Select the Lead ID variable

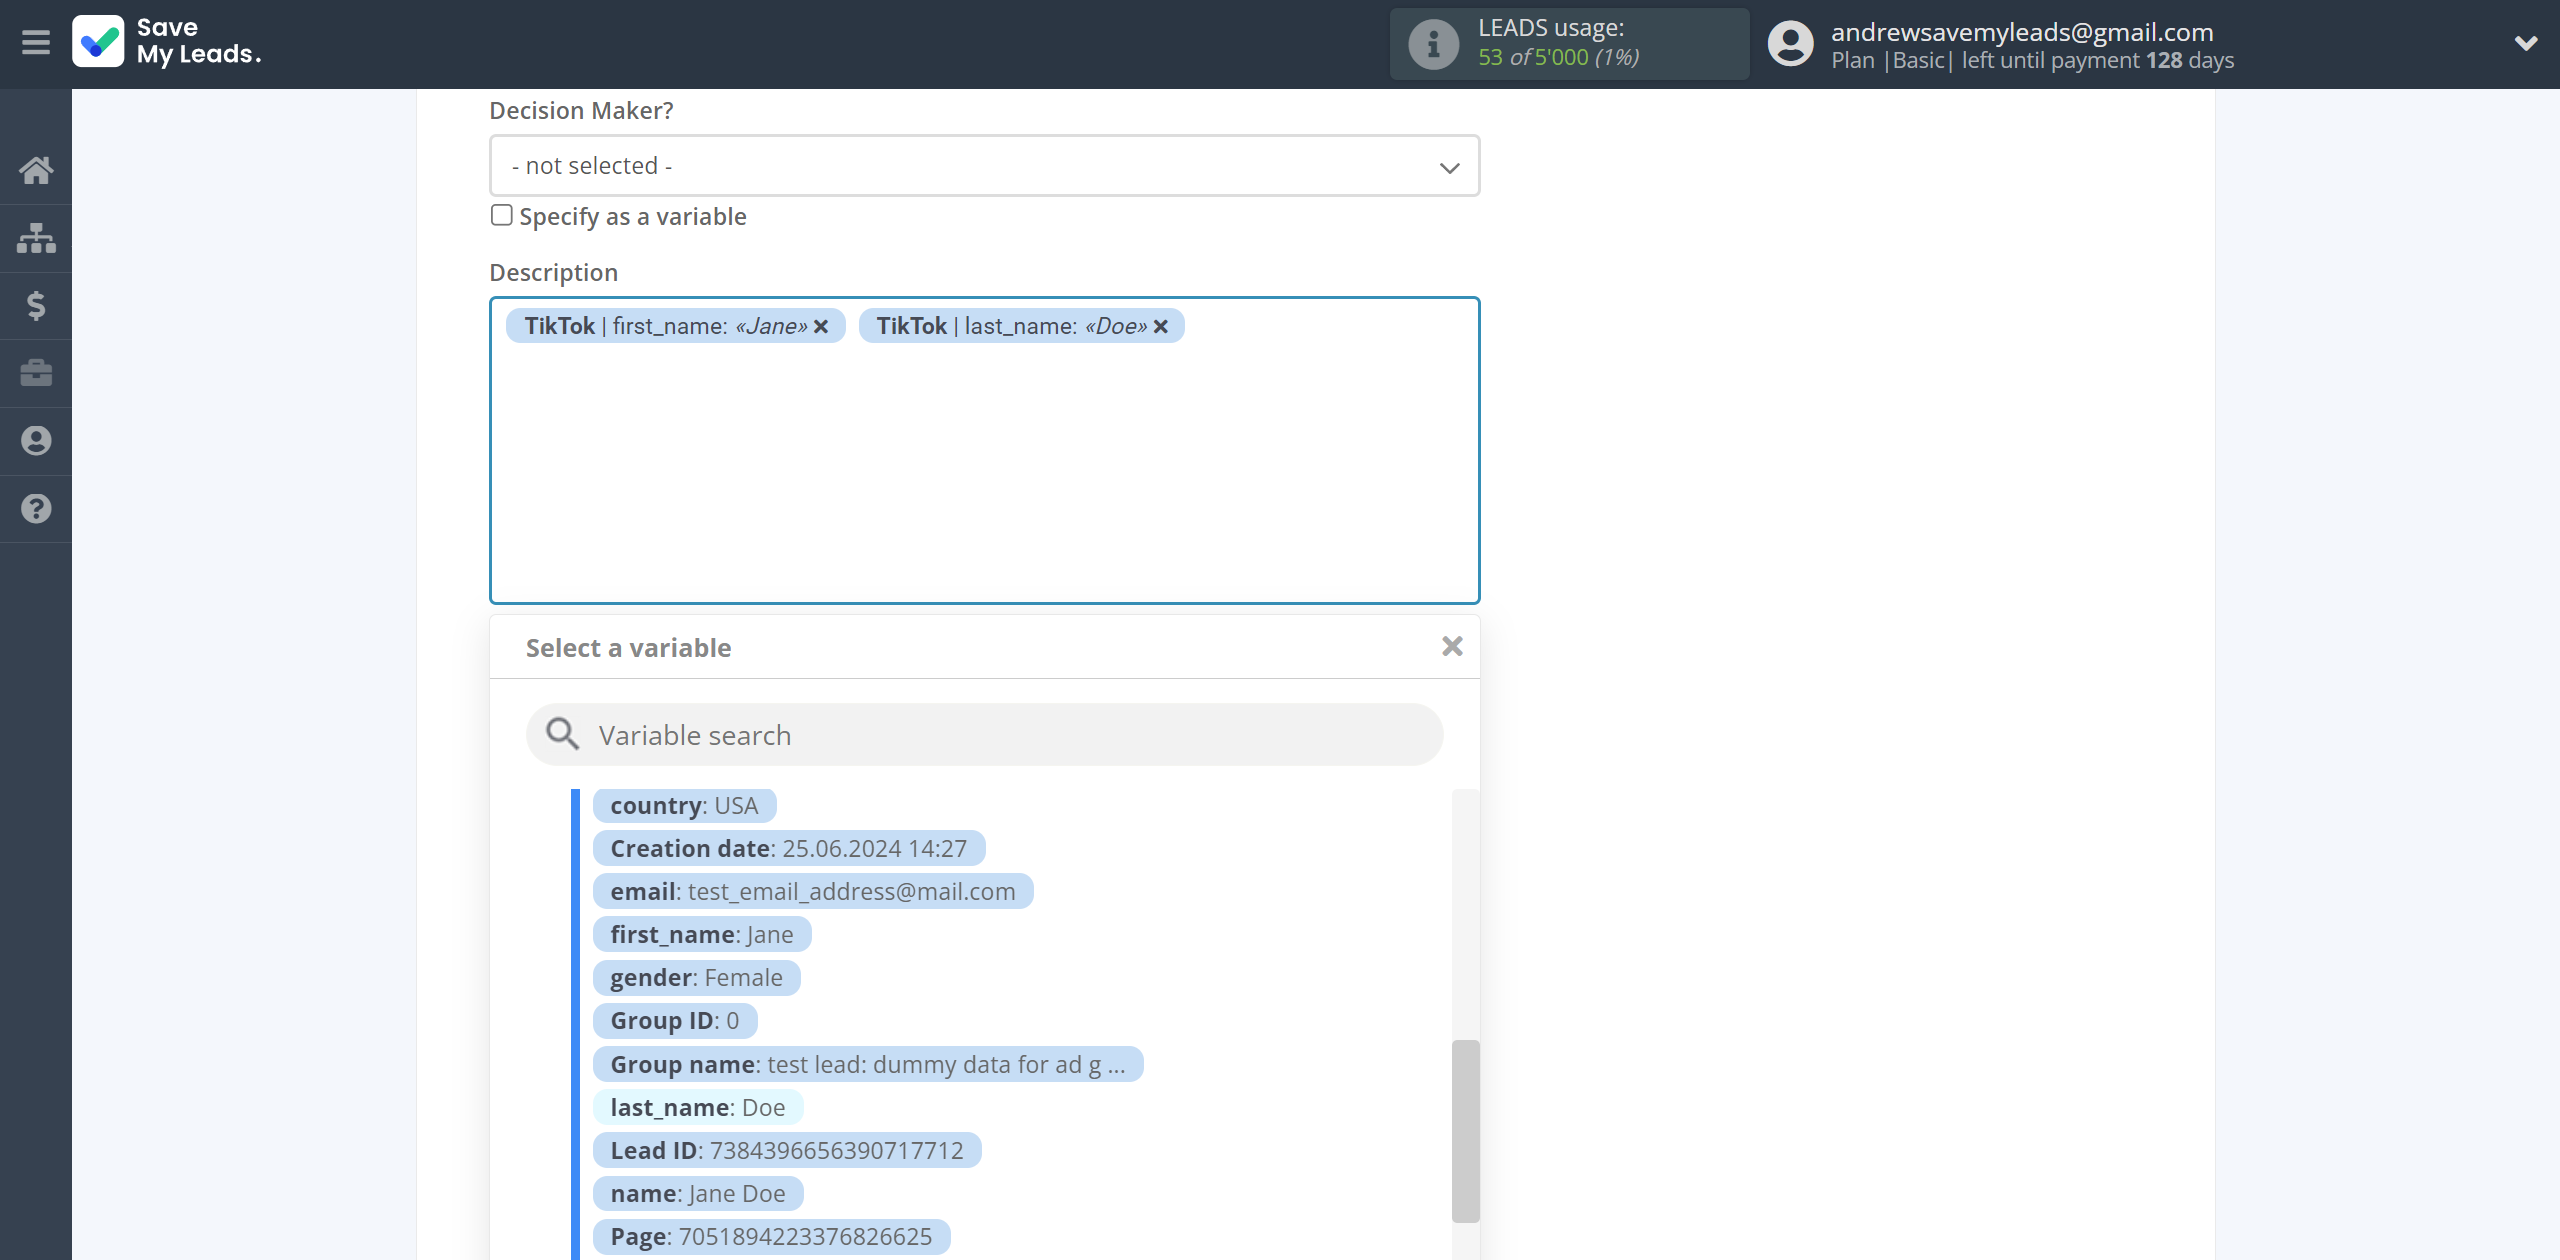[x=787, y=1151]
